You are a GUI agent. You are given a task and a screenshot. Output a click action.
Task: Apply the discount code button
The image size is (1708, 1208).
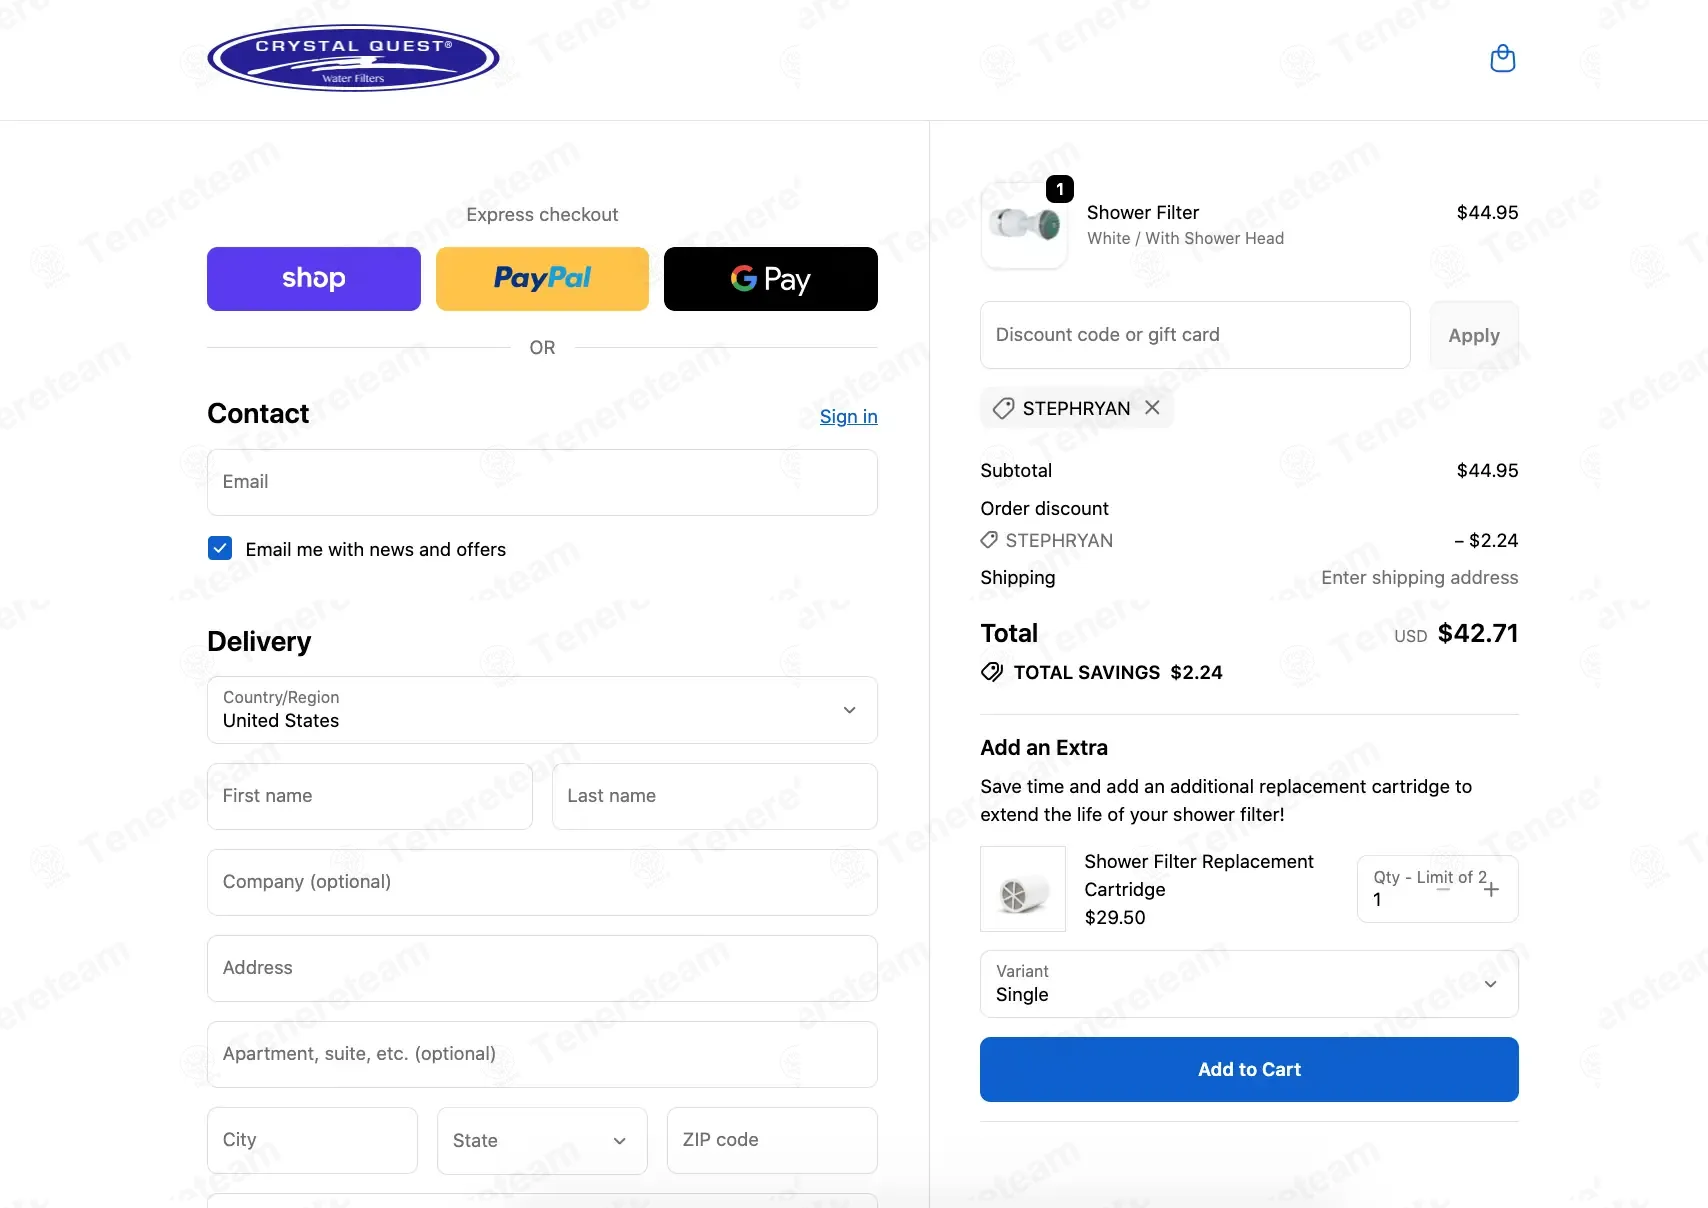1473,335
